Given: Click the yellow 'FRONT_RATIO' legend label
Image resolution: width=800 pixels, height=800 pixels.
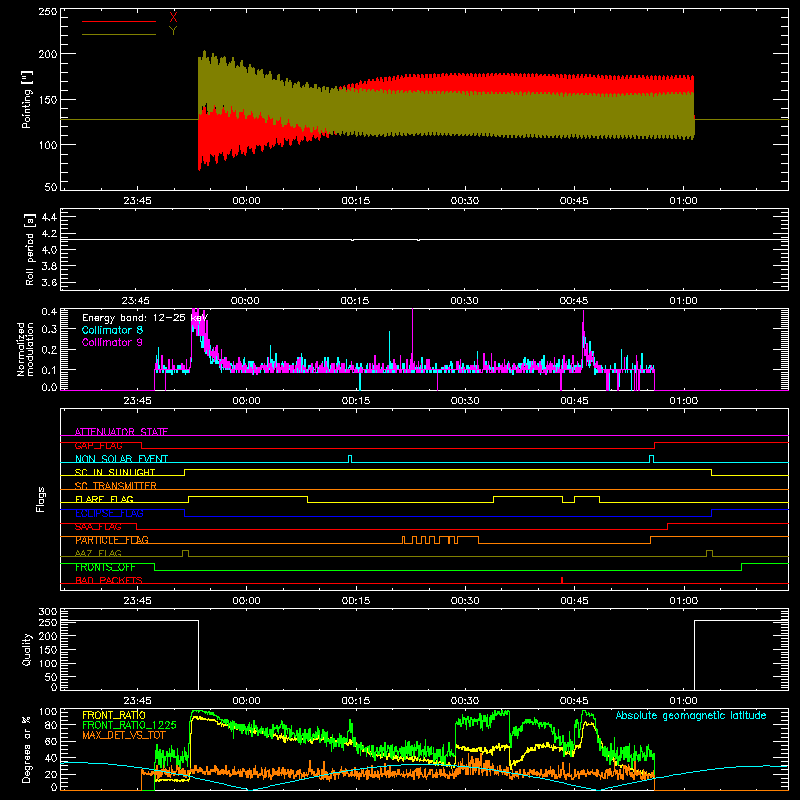Looking at the screenshot, I should pyautogui.click(x=114, y=715).
